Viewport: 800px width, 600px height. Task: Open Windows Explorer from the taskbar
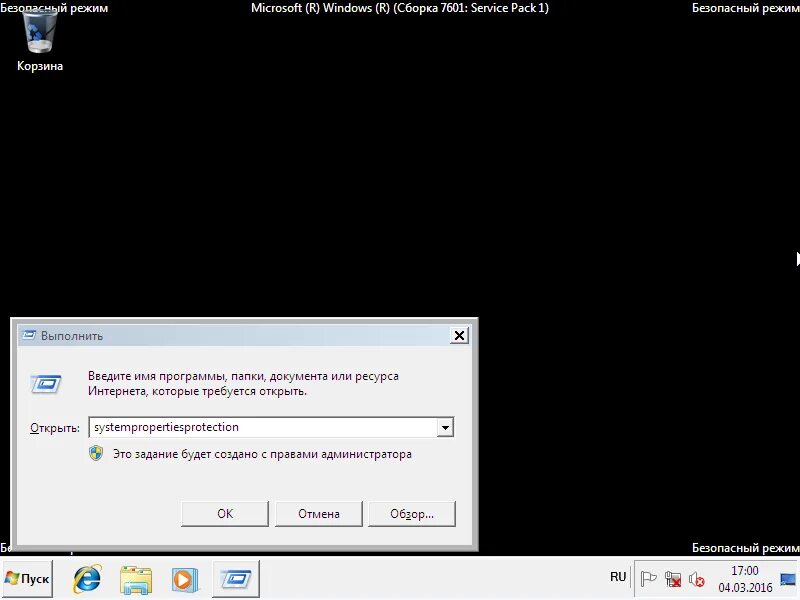(x=136, y=579)
